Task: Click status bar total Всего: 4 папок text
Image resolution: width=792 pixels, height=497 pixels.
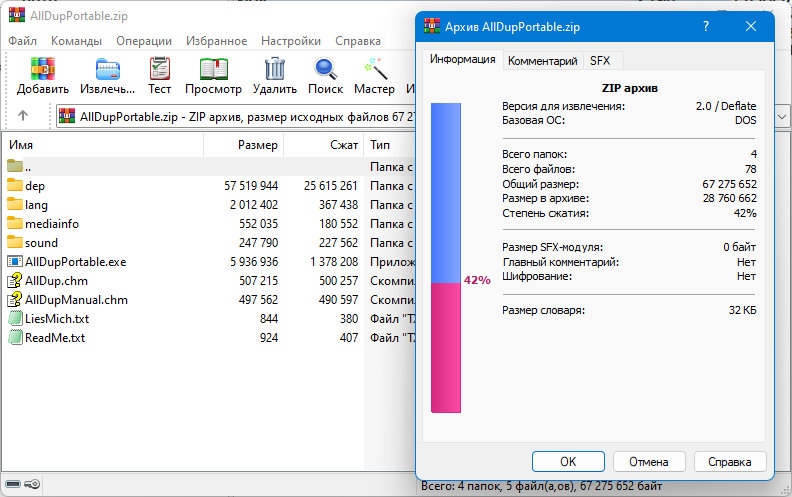Action: pyautogui.click(x=541, y=486)
